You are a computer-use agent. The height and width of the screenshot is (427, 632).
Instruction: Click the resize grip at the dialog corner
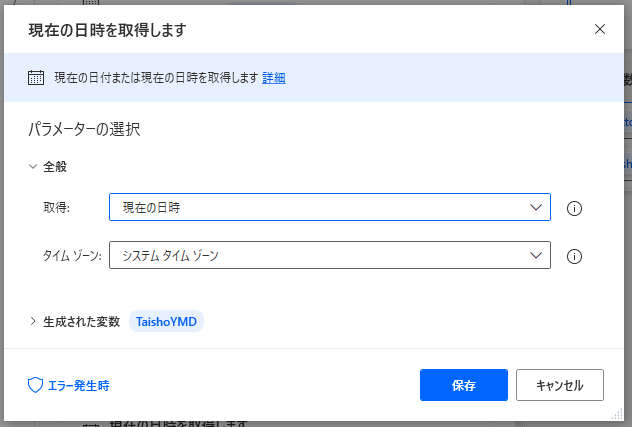pos(617,413)
